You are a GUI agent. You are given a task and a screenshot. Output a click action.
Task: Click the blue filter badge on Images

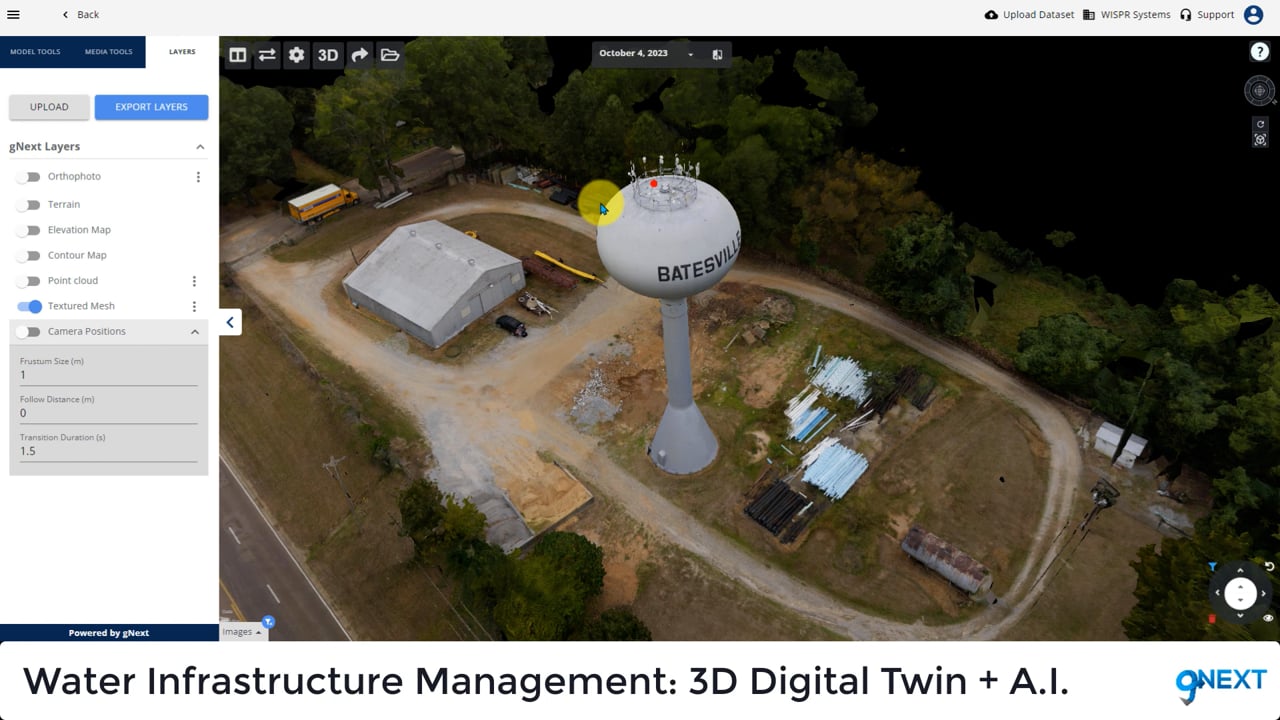click(x=268, y=622)
